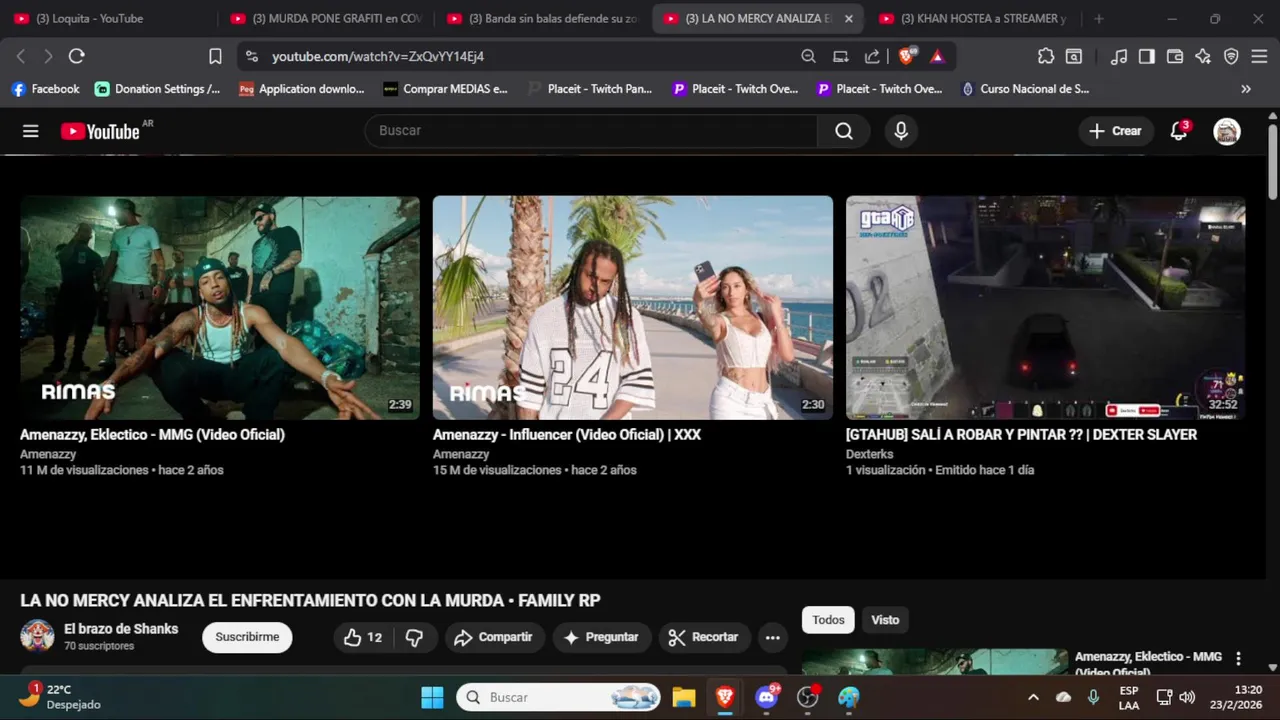Open Dexterks channel link

[870, 454]
